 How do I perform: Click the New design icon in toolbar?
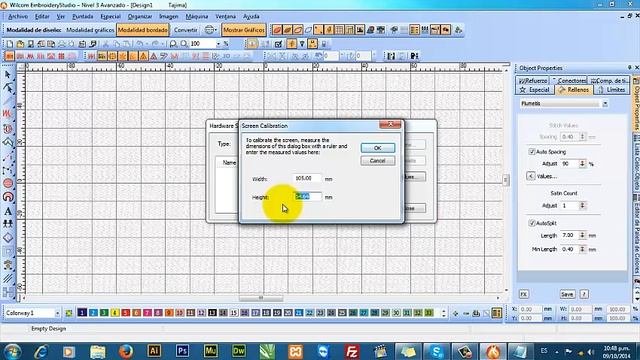(10, 44)
